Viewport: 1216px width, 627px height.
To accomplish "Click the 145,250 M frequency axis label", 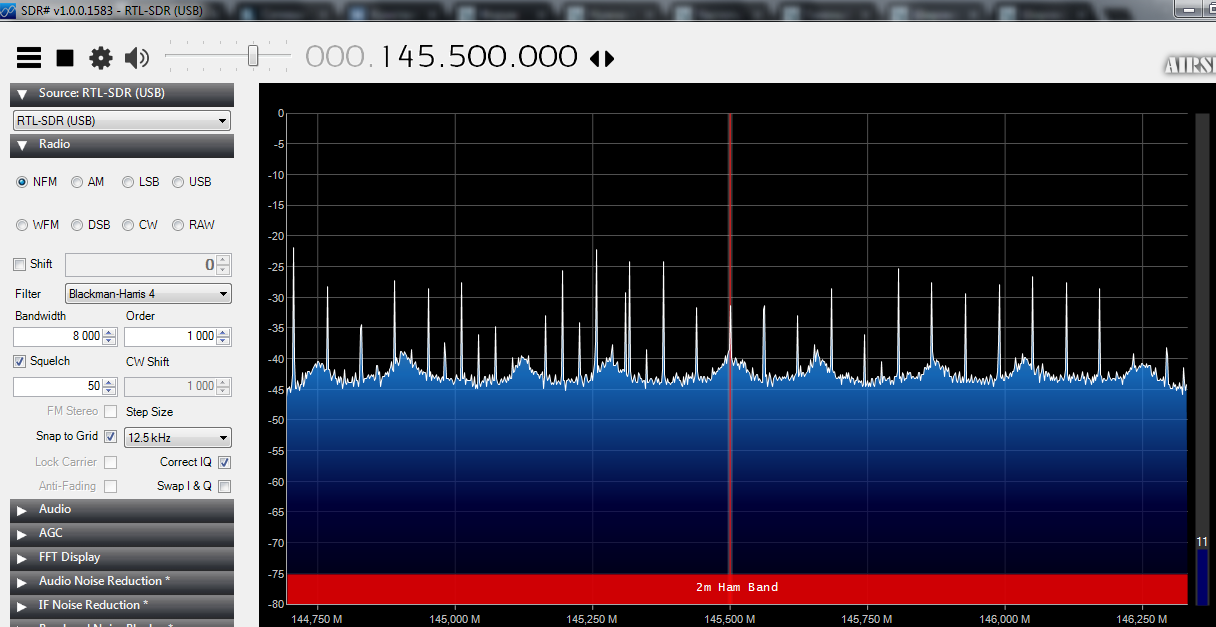I will point(592,618).
